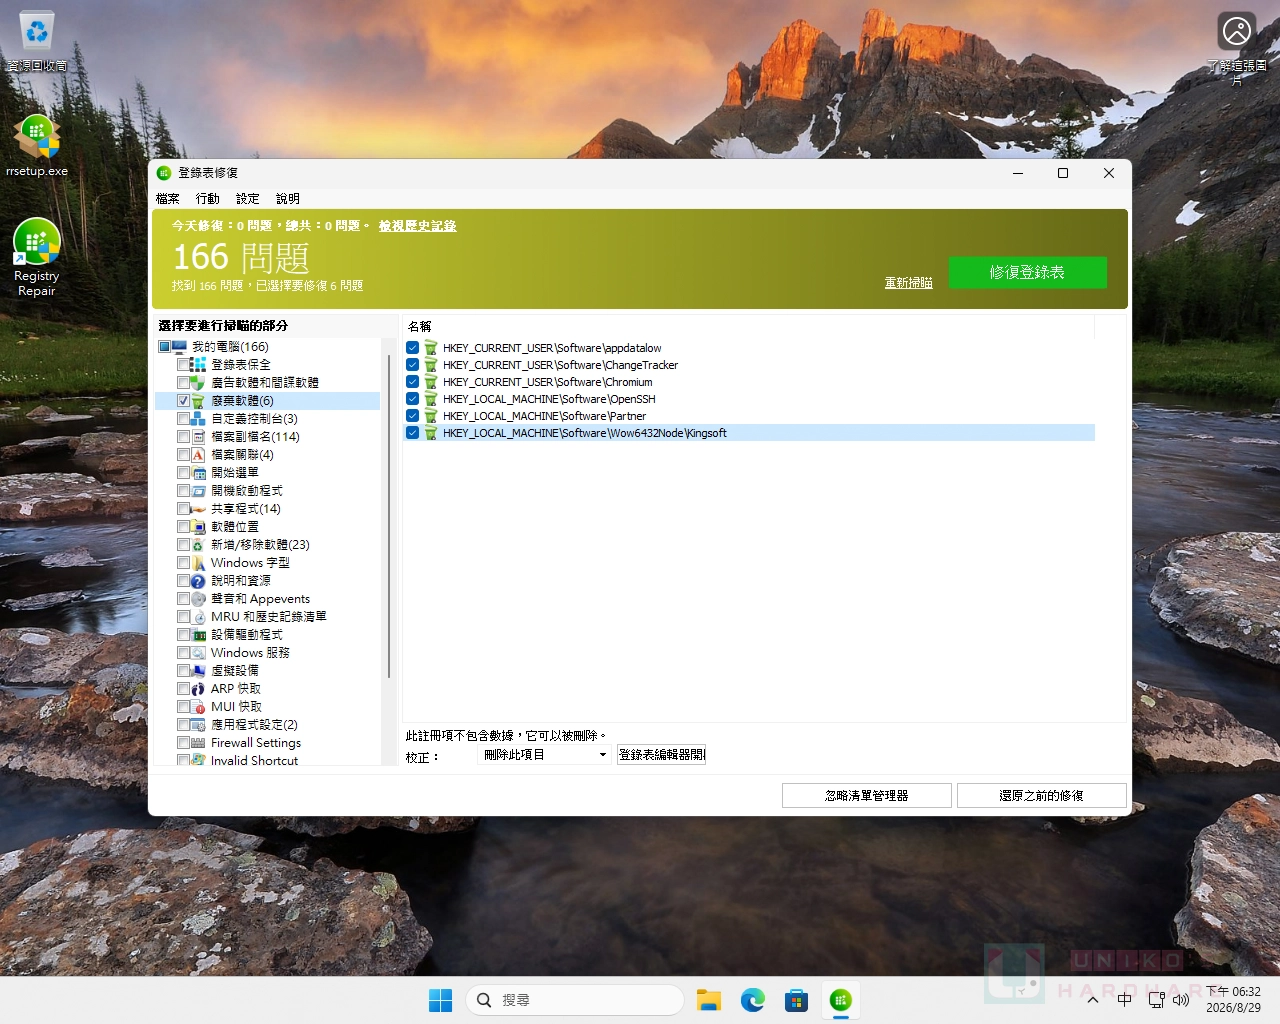Select the 虛擬設備 tree row
Image resolution: width=1280 pixels, height=1024 pixels.
tap(235, 670)
